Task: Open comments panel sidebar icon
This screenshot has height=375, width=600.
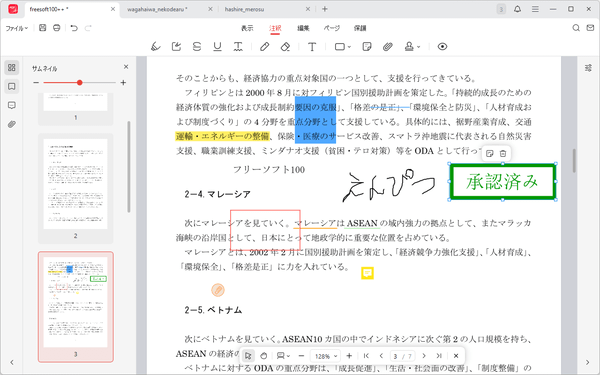Action: pos(11,105)
